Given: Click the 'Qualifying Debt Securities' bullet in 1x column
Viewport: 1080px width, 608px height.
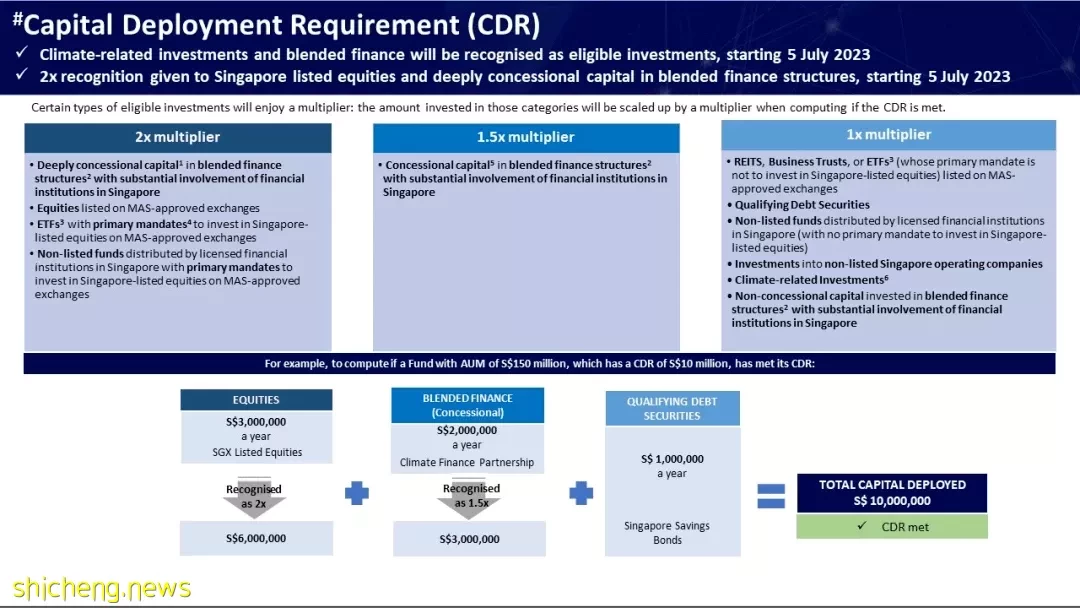Looking at the screenshot, I should point(799,205).
